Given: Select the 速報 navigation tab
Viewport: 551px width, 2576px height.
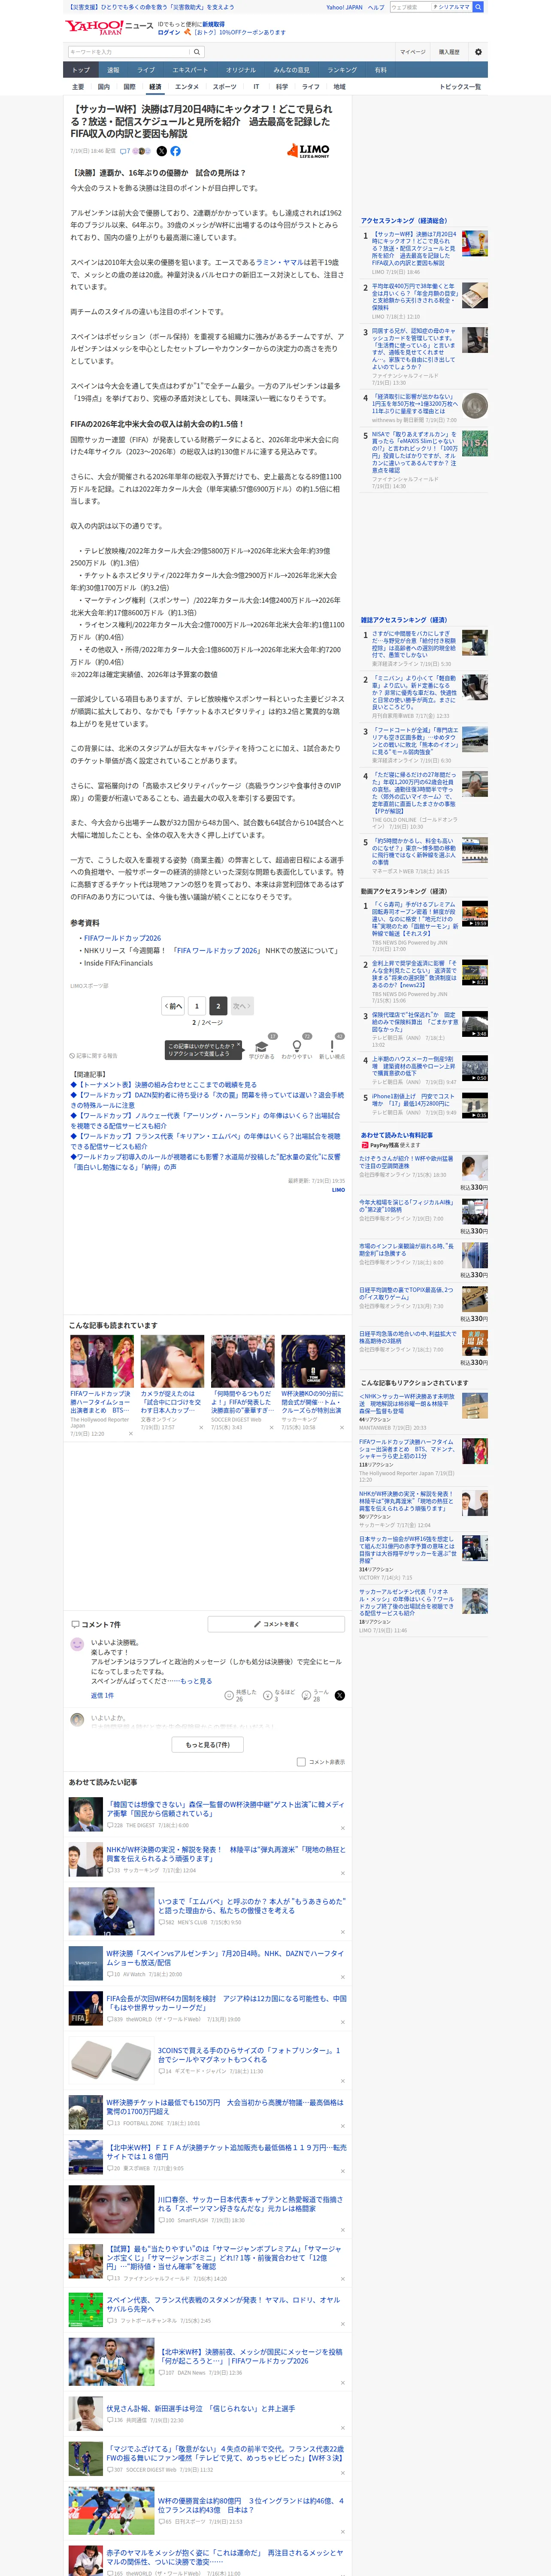Looking at the screenshot, I should [x=113, y=70].
